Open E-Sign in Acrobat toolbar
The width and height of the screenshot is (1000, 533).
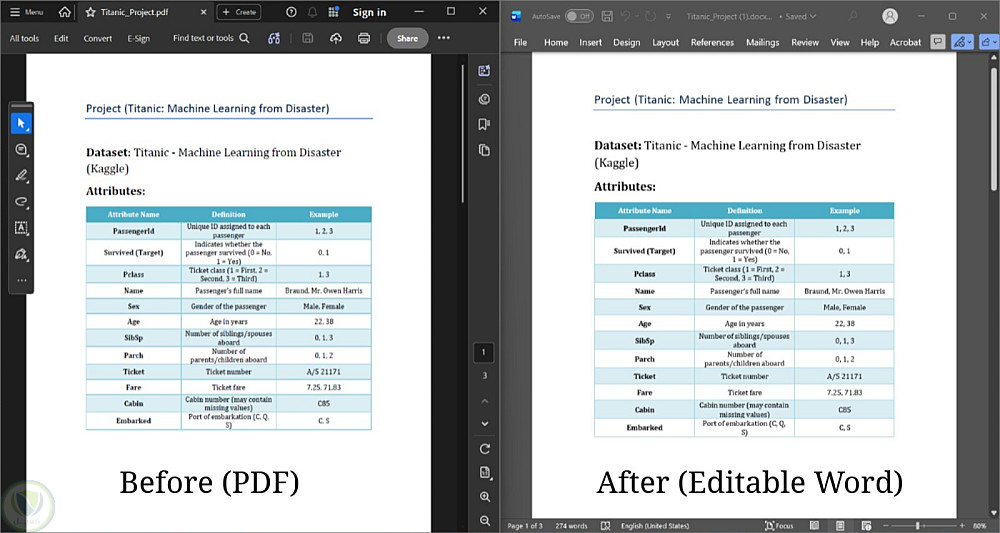point(138,38)
